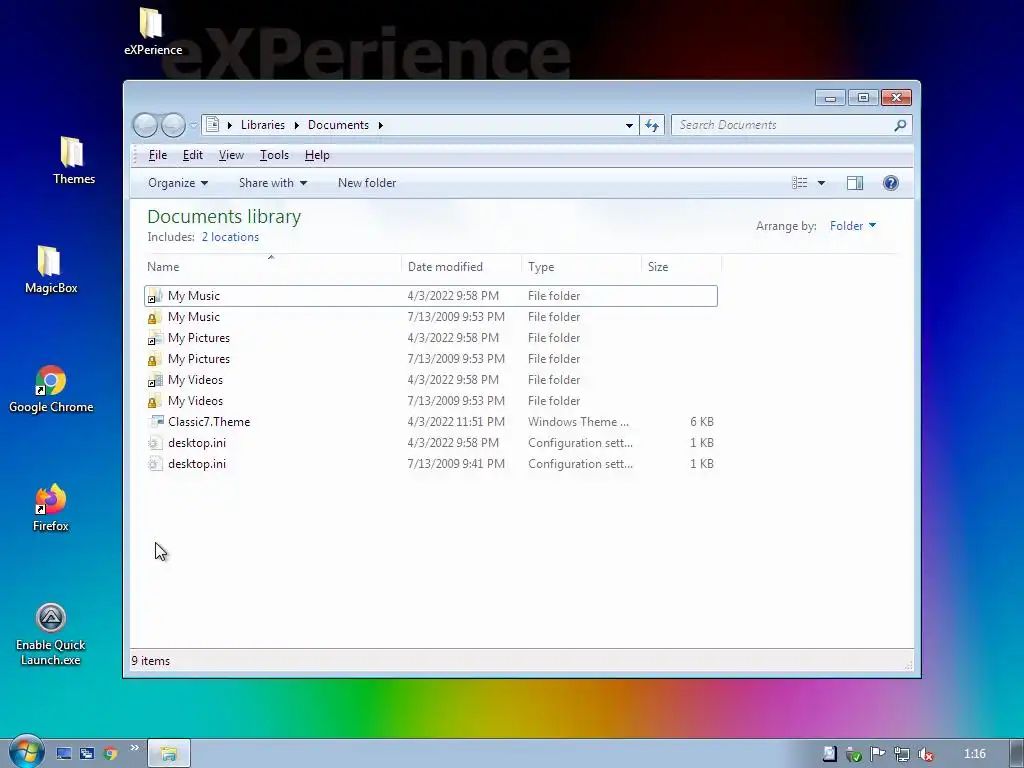
Task: Select desktop.ini dated 7/13/2009
Action: [431, 464]
